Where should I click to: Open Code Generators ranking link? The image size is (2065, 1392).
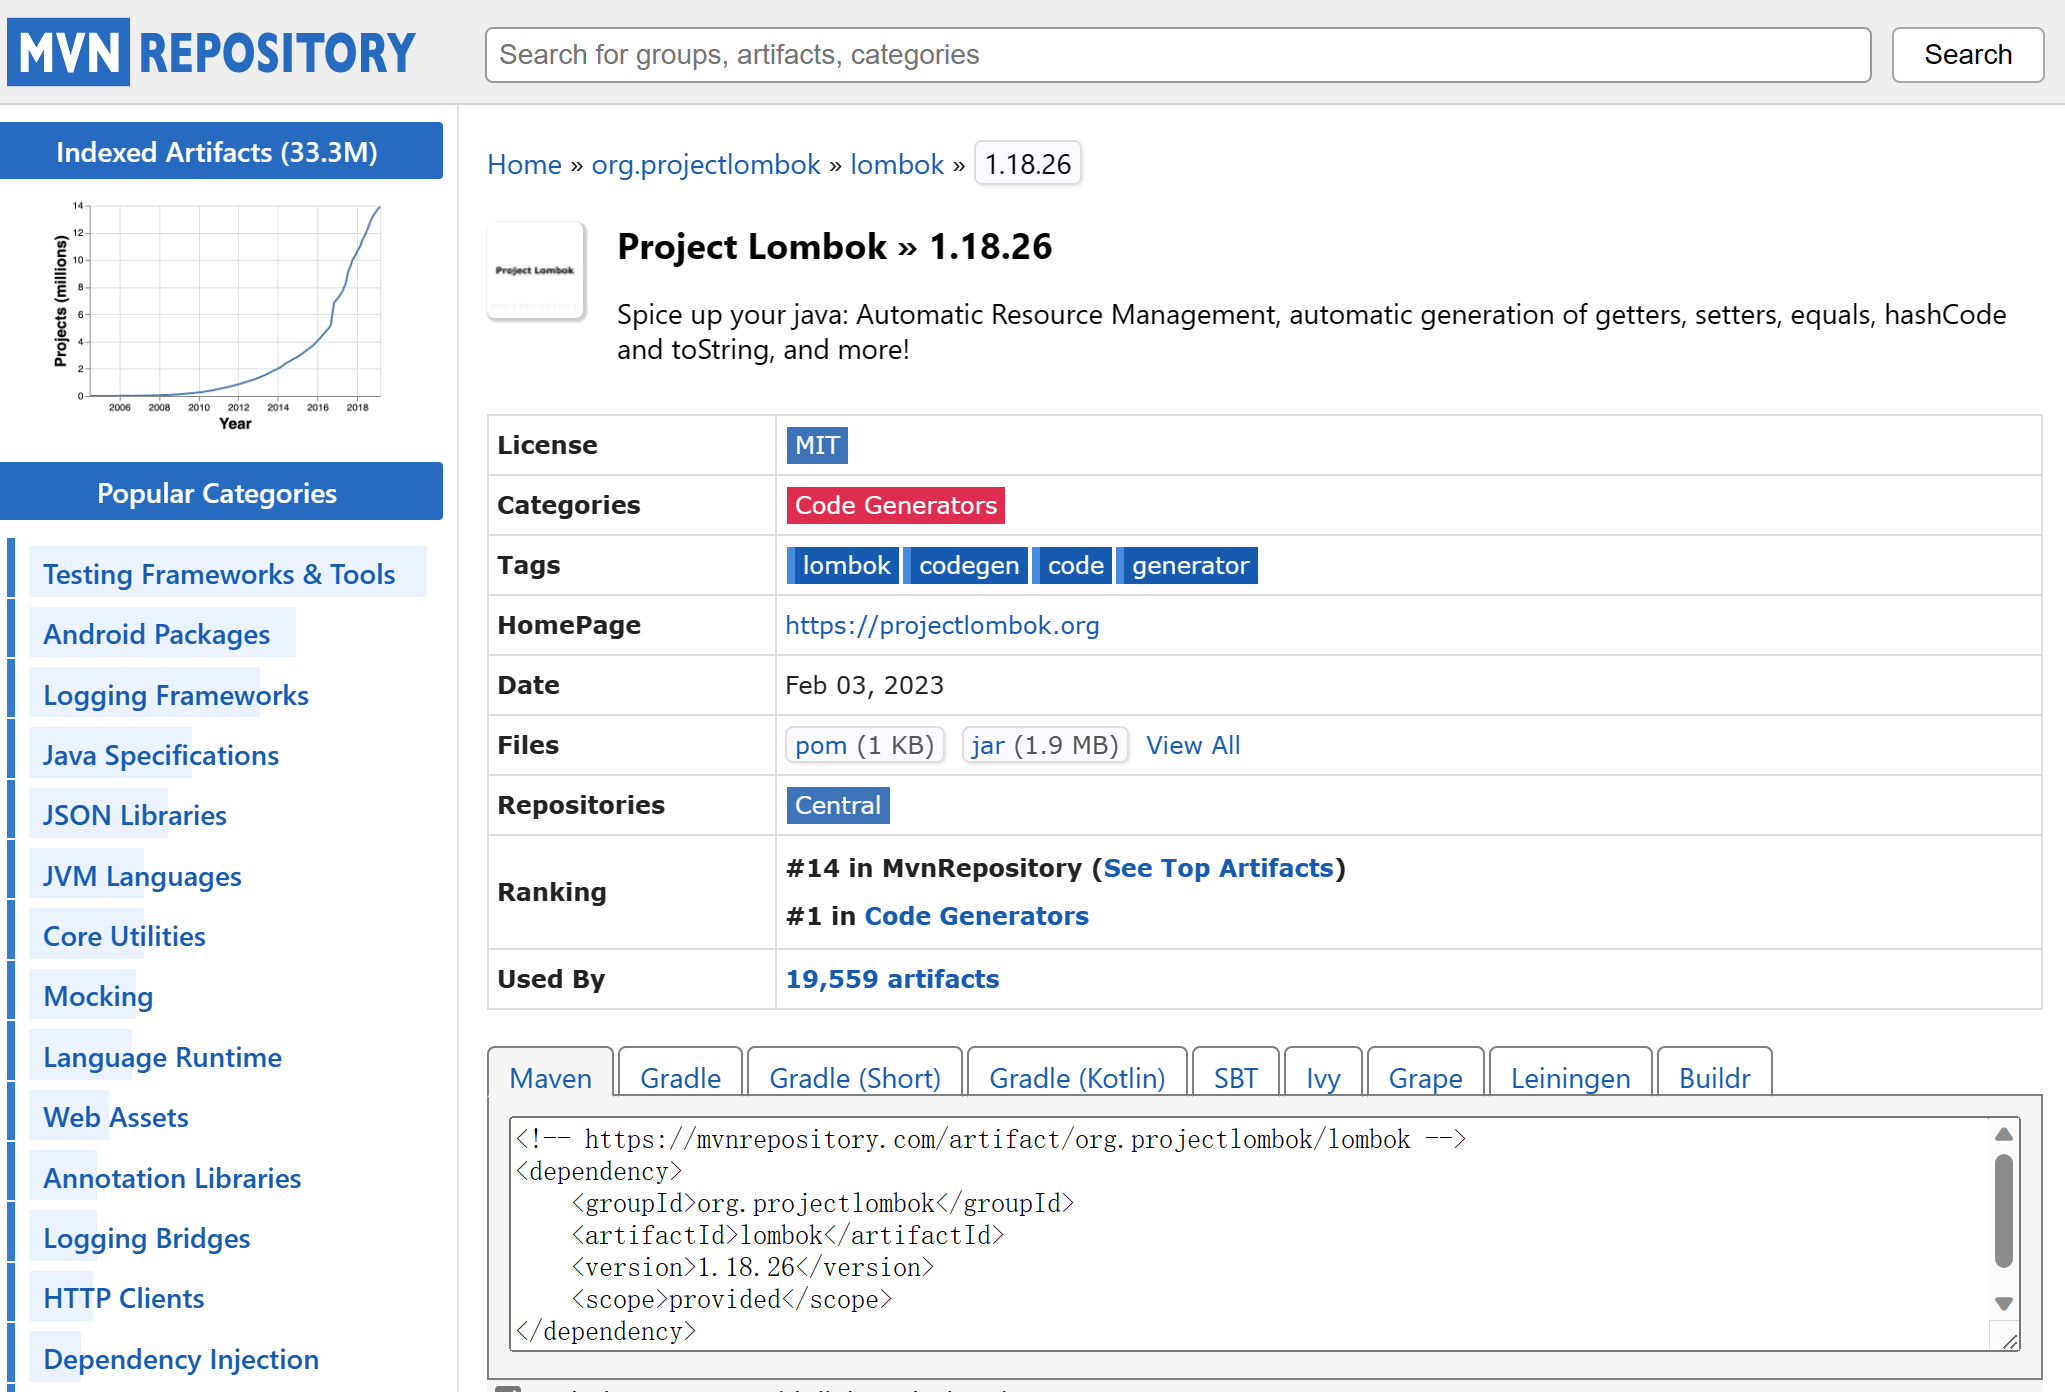click(976, 916)
